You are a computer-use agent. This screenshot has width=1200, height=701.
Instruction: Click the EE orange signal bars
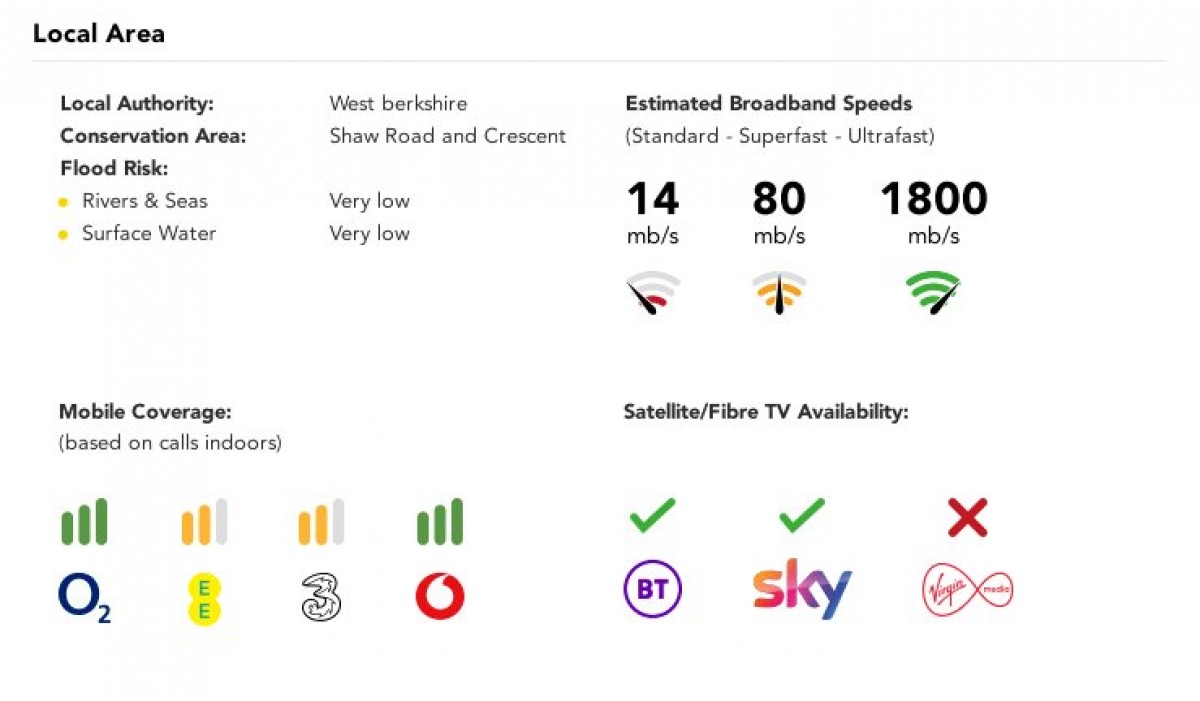tap(203, 522)
